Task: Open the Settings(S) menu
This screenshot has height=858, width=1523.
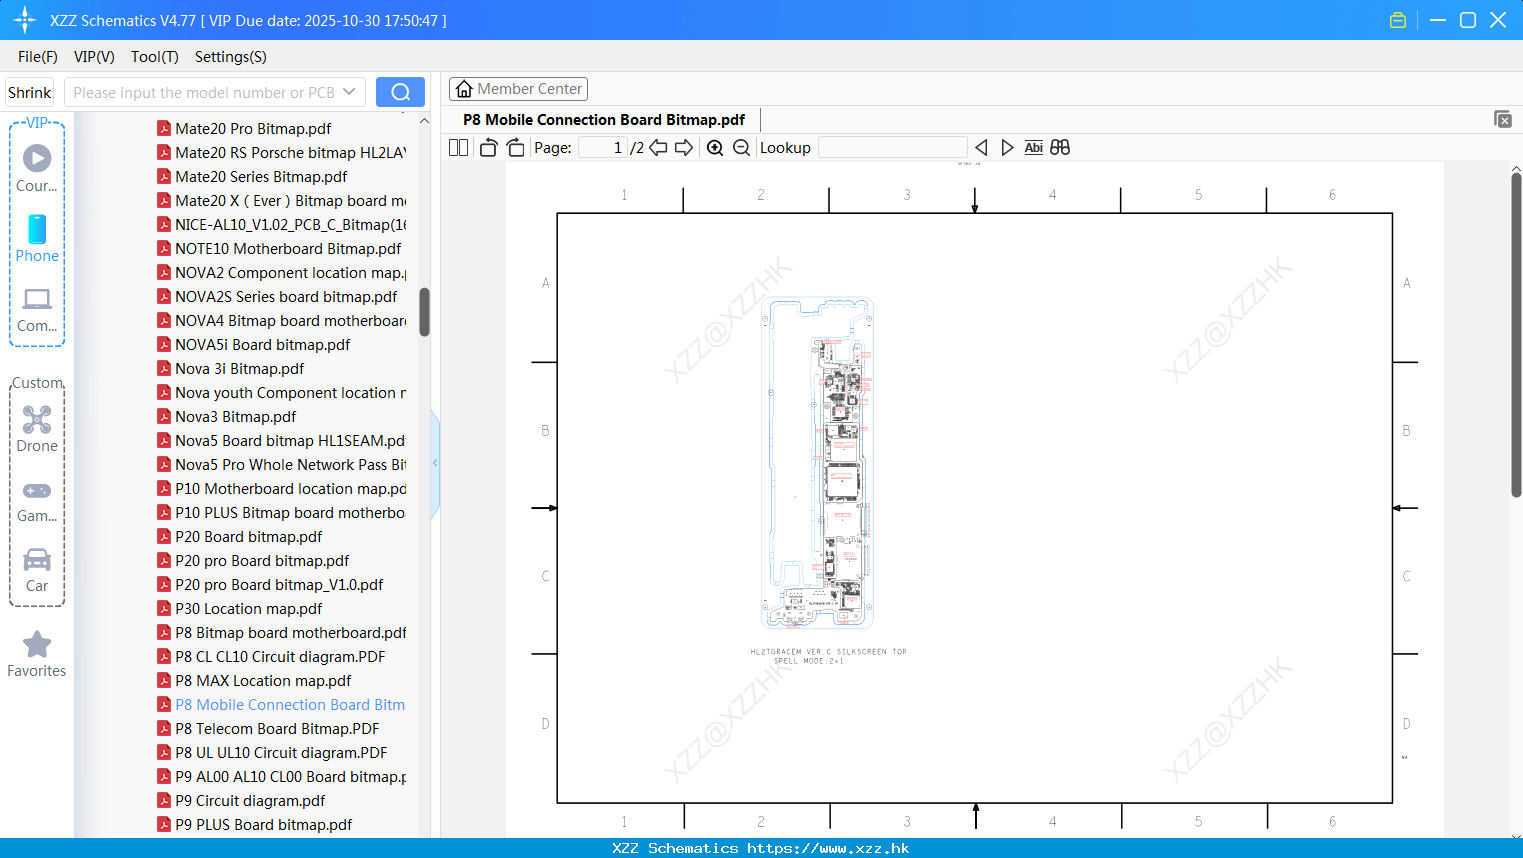Action: (x=231, y=57)
